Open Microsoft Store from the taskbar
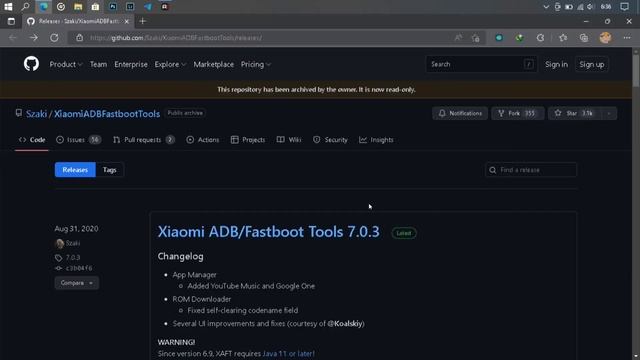This screenshot has height=360, width=640. point(95,7)
